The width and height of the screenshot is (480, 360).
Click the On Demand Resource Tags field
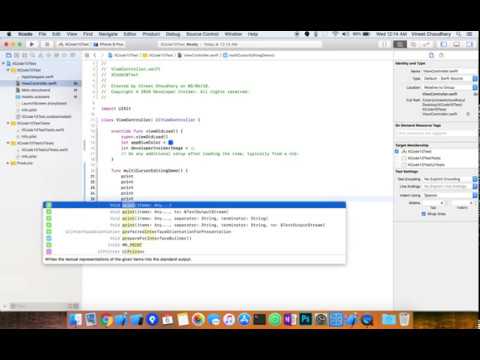click(436, 133)
